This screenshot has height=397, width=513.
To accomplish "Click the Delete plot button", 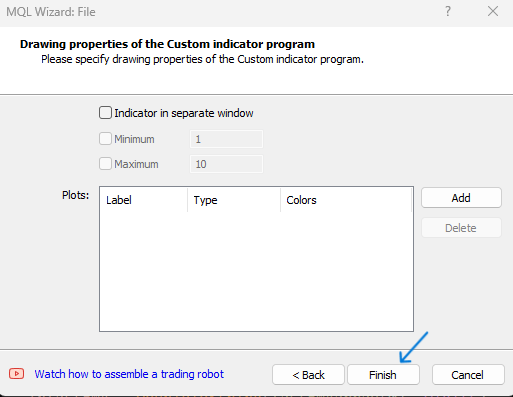I will (461, 228).
